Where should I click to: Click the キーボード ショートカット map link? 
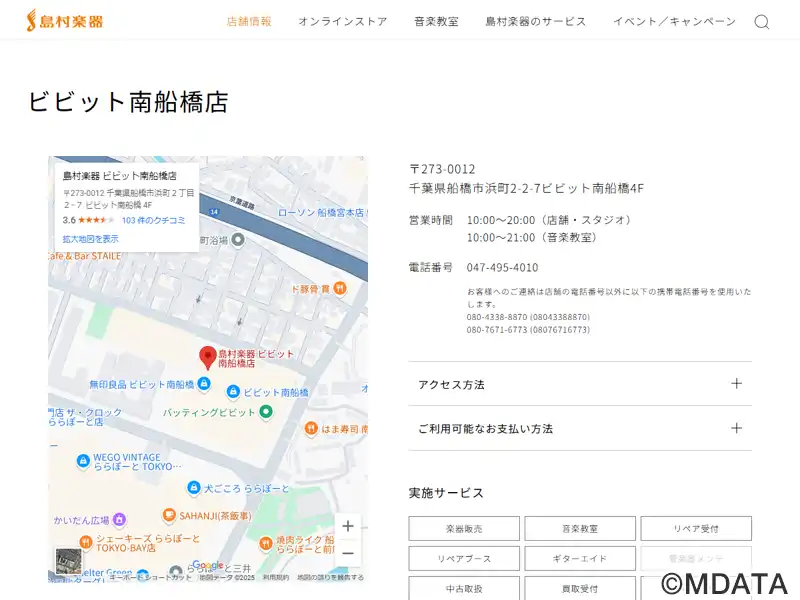(151, 577)
